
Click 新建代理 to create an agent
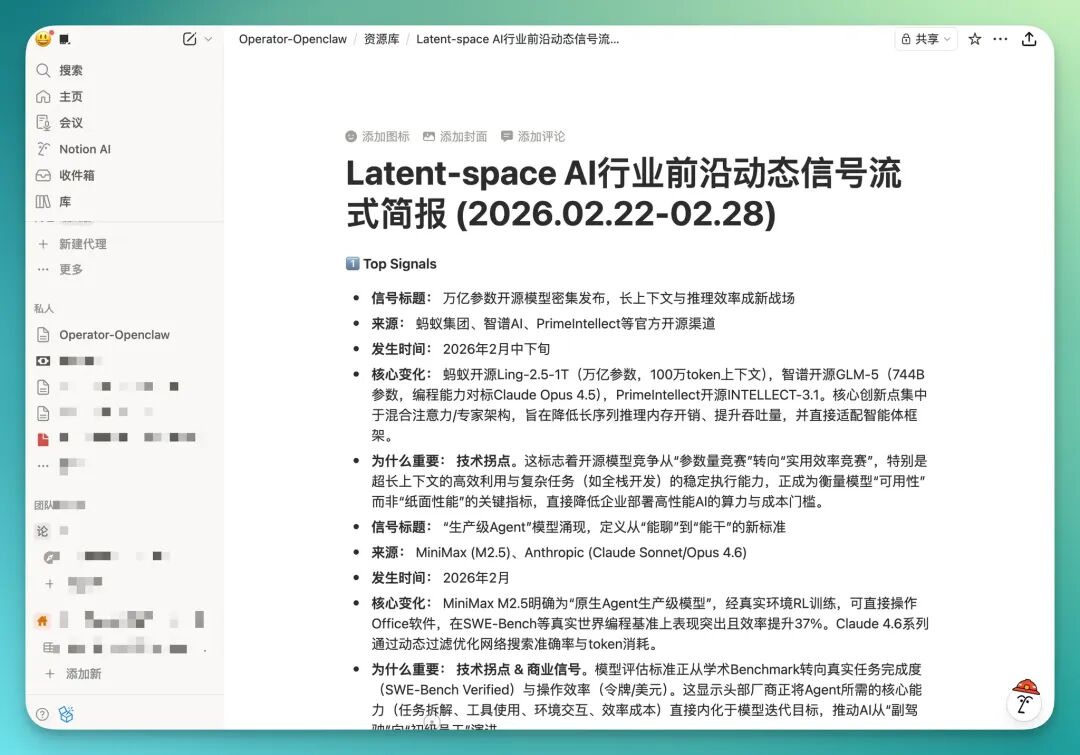click(x=83, y=244)
